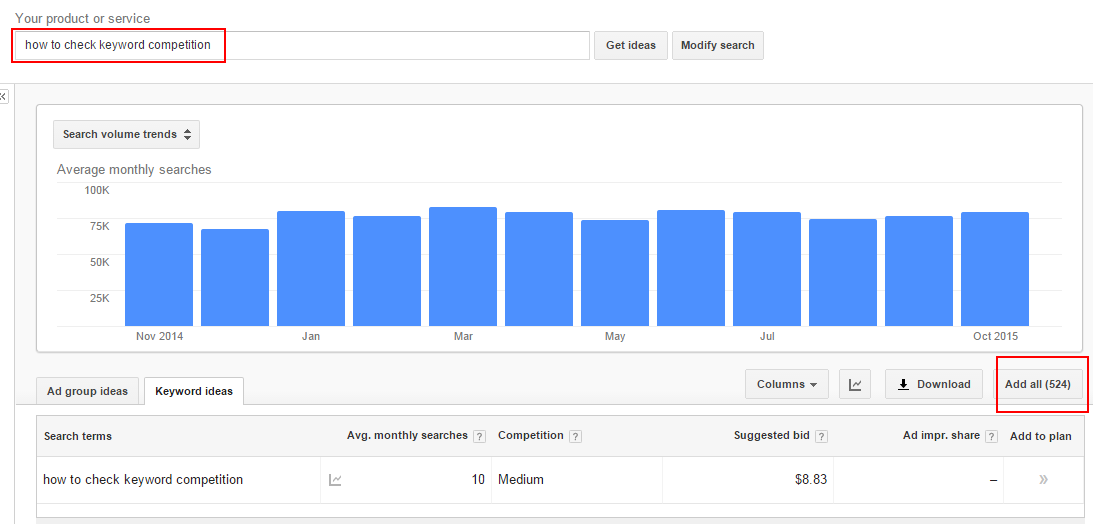1093x524 pixels.
Task: Click the Oct 2015 bar in the chart
Action: pos(995,268)
